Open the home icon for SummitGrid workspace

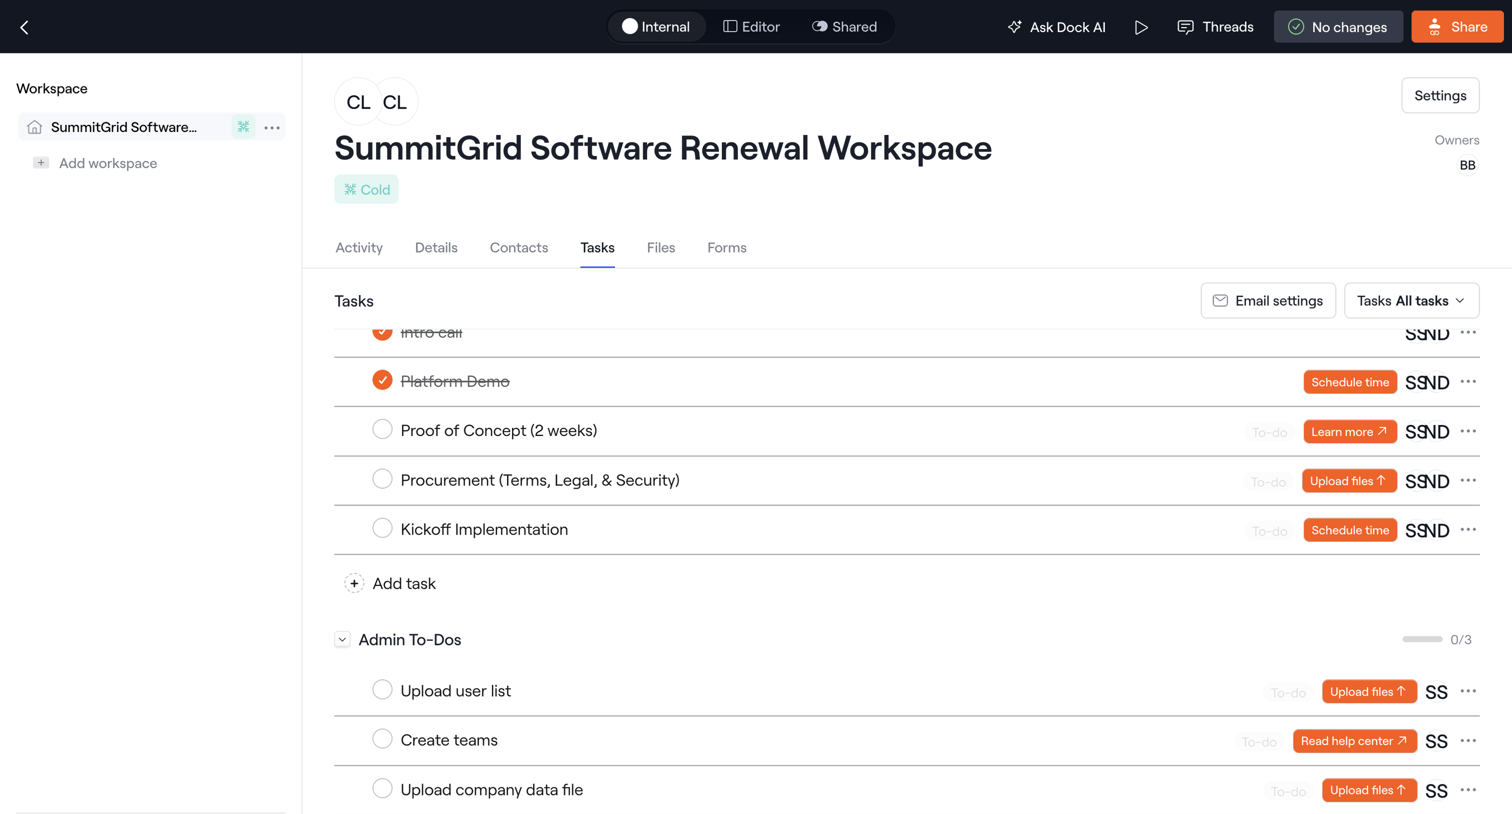point(35,127)
